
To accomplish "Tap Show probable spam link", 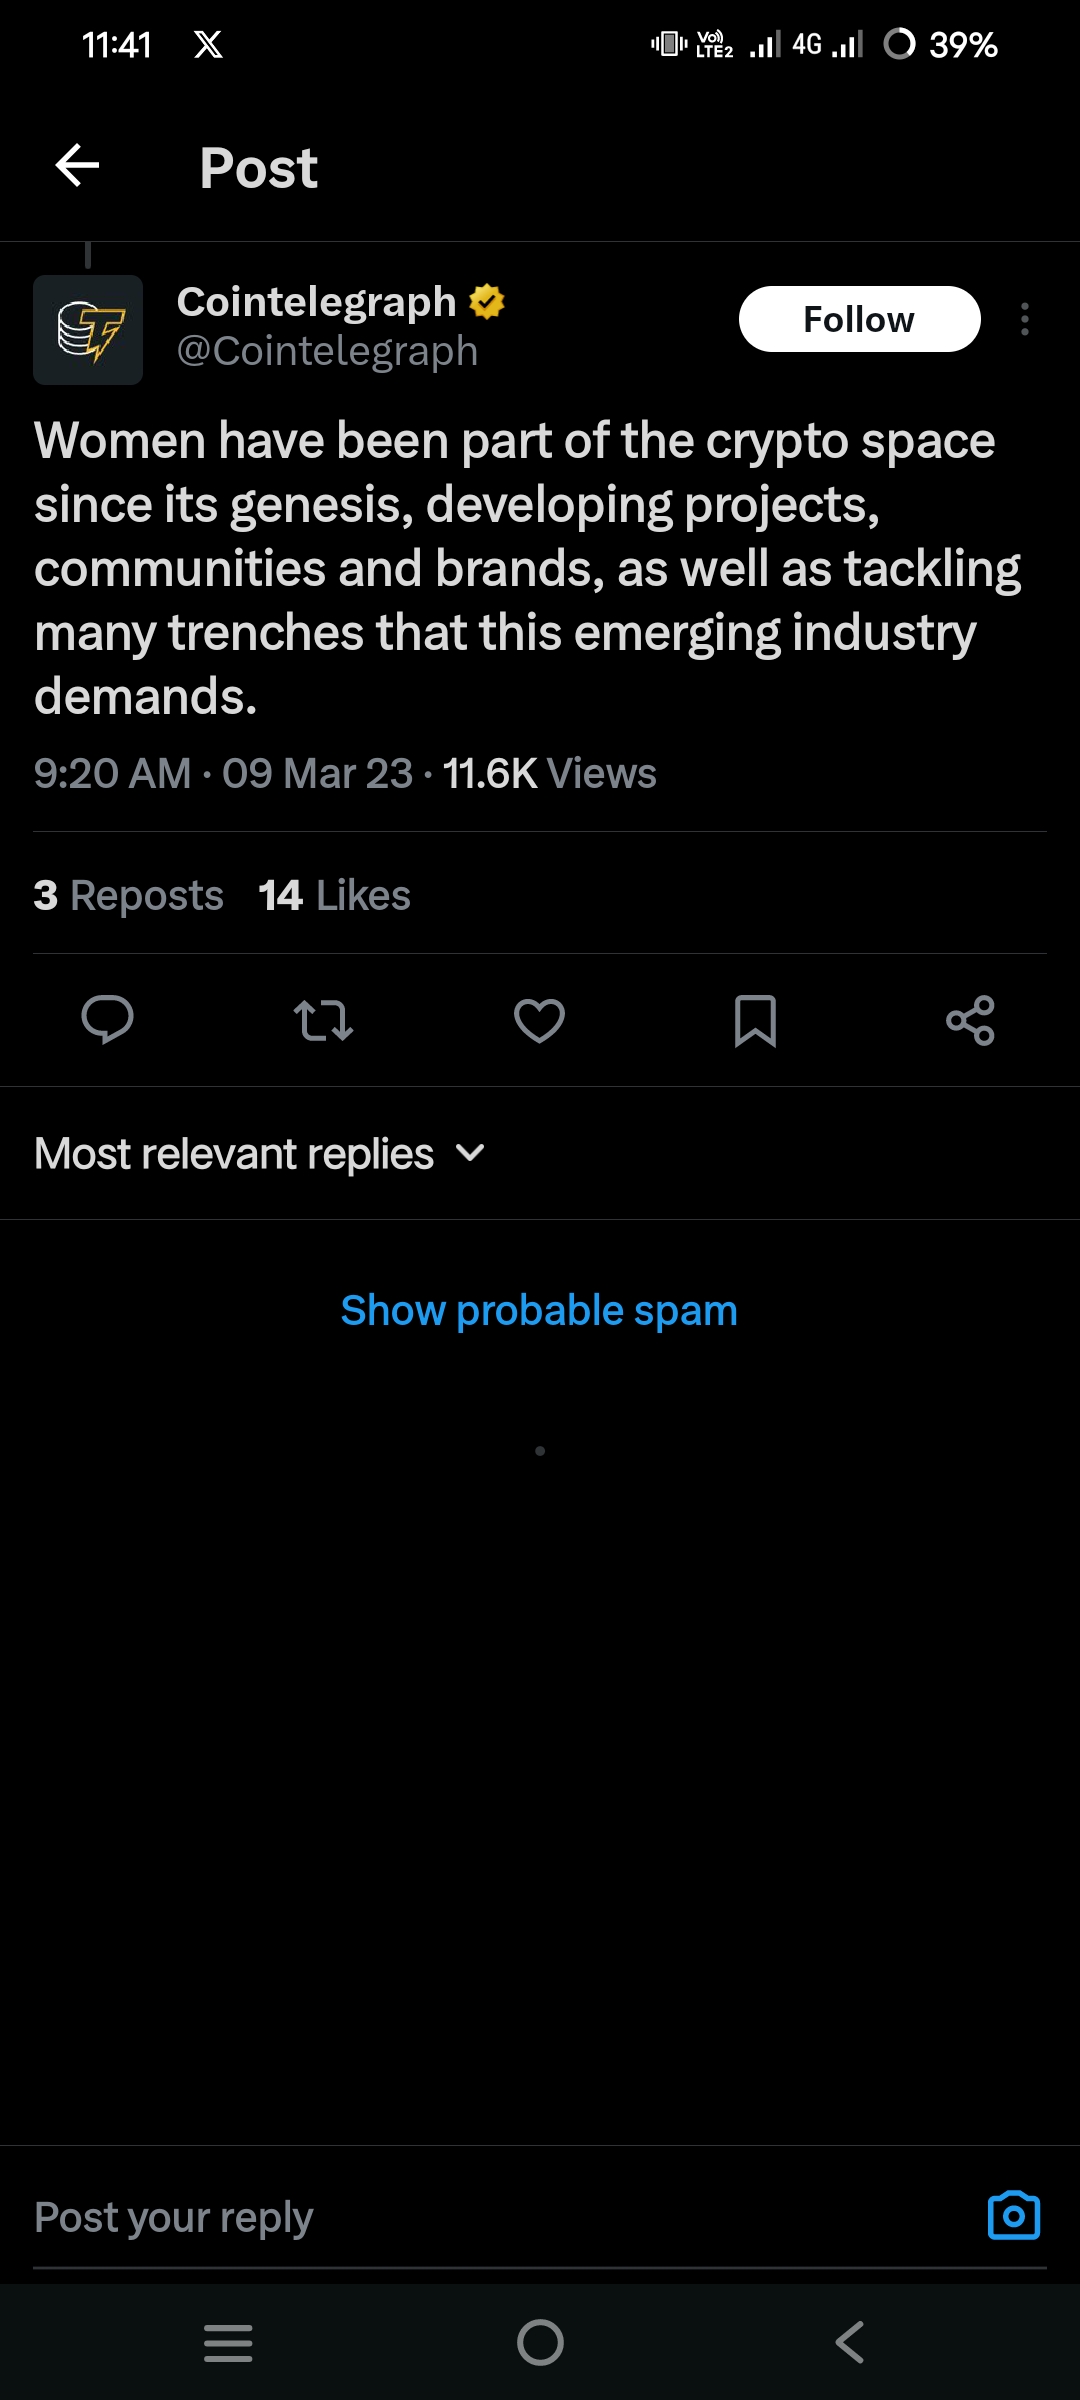I will coord(539,1310).
